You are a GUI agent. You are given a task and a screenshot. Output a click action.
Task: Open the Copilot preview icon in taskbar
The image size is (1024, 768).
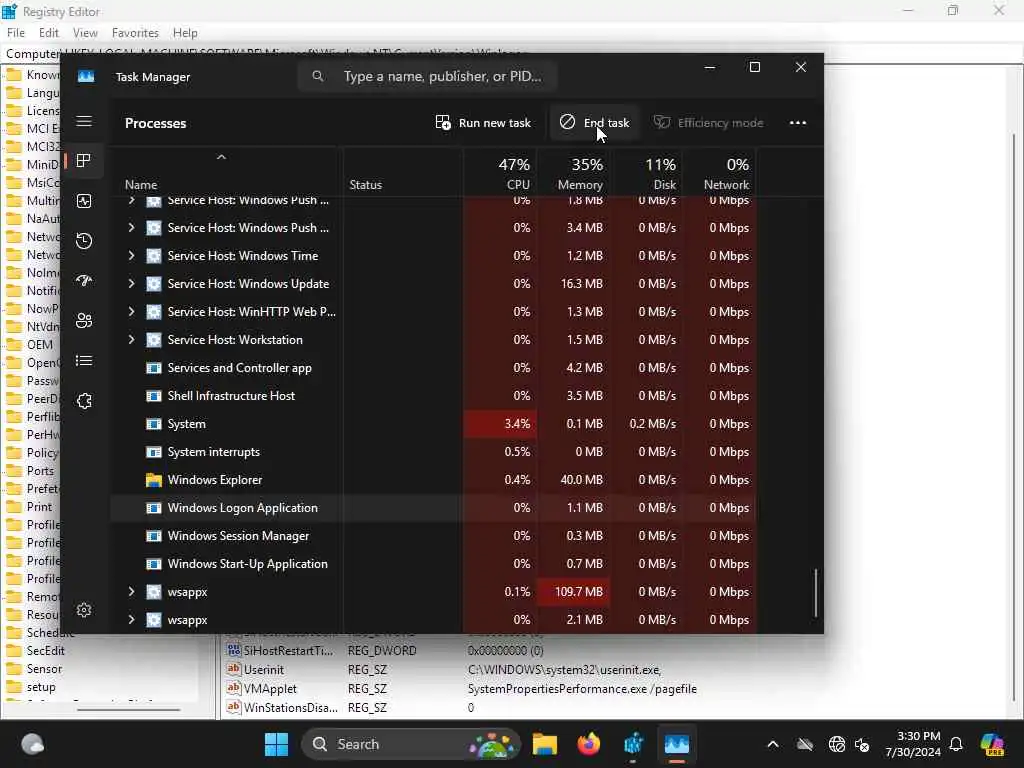[x=992, y=744]
